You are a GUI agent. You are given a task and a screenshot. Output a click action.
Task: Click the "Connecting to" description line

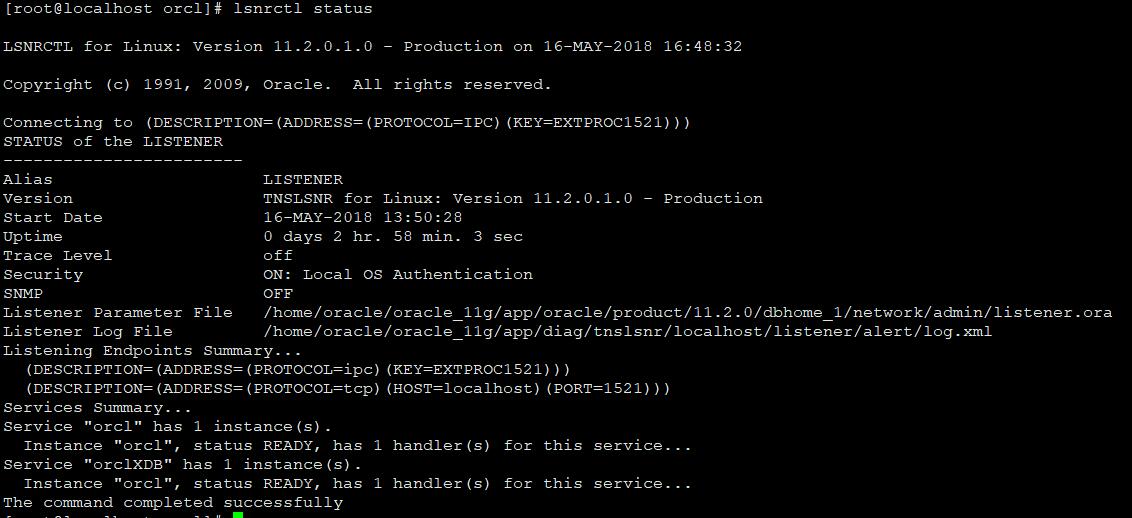[347, 123]
